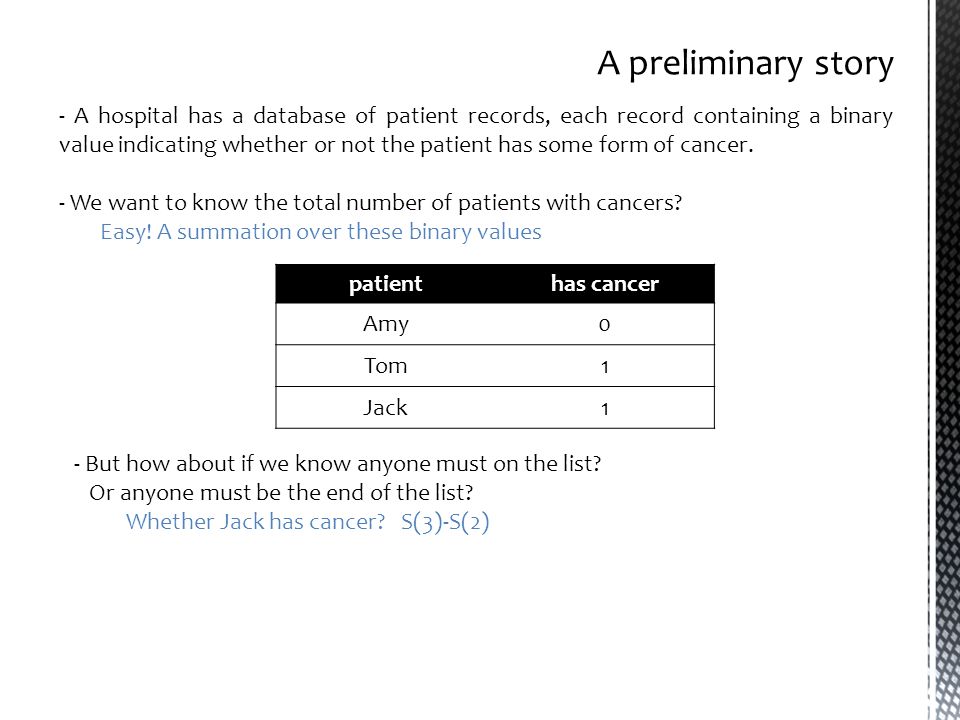This screenshot has height=720, width=960.
Task: Click the 'Jack' table cell
Action: coord(385,407)
